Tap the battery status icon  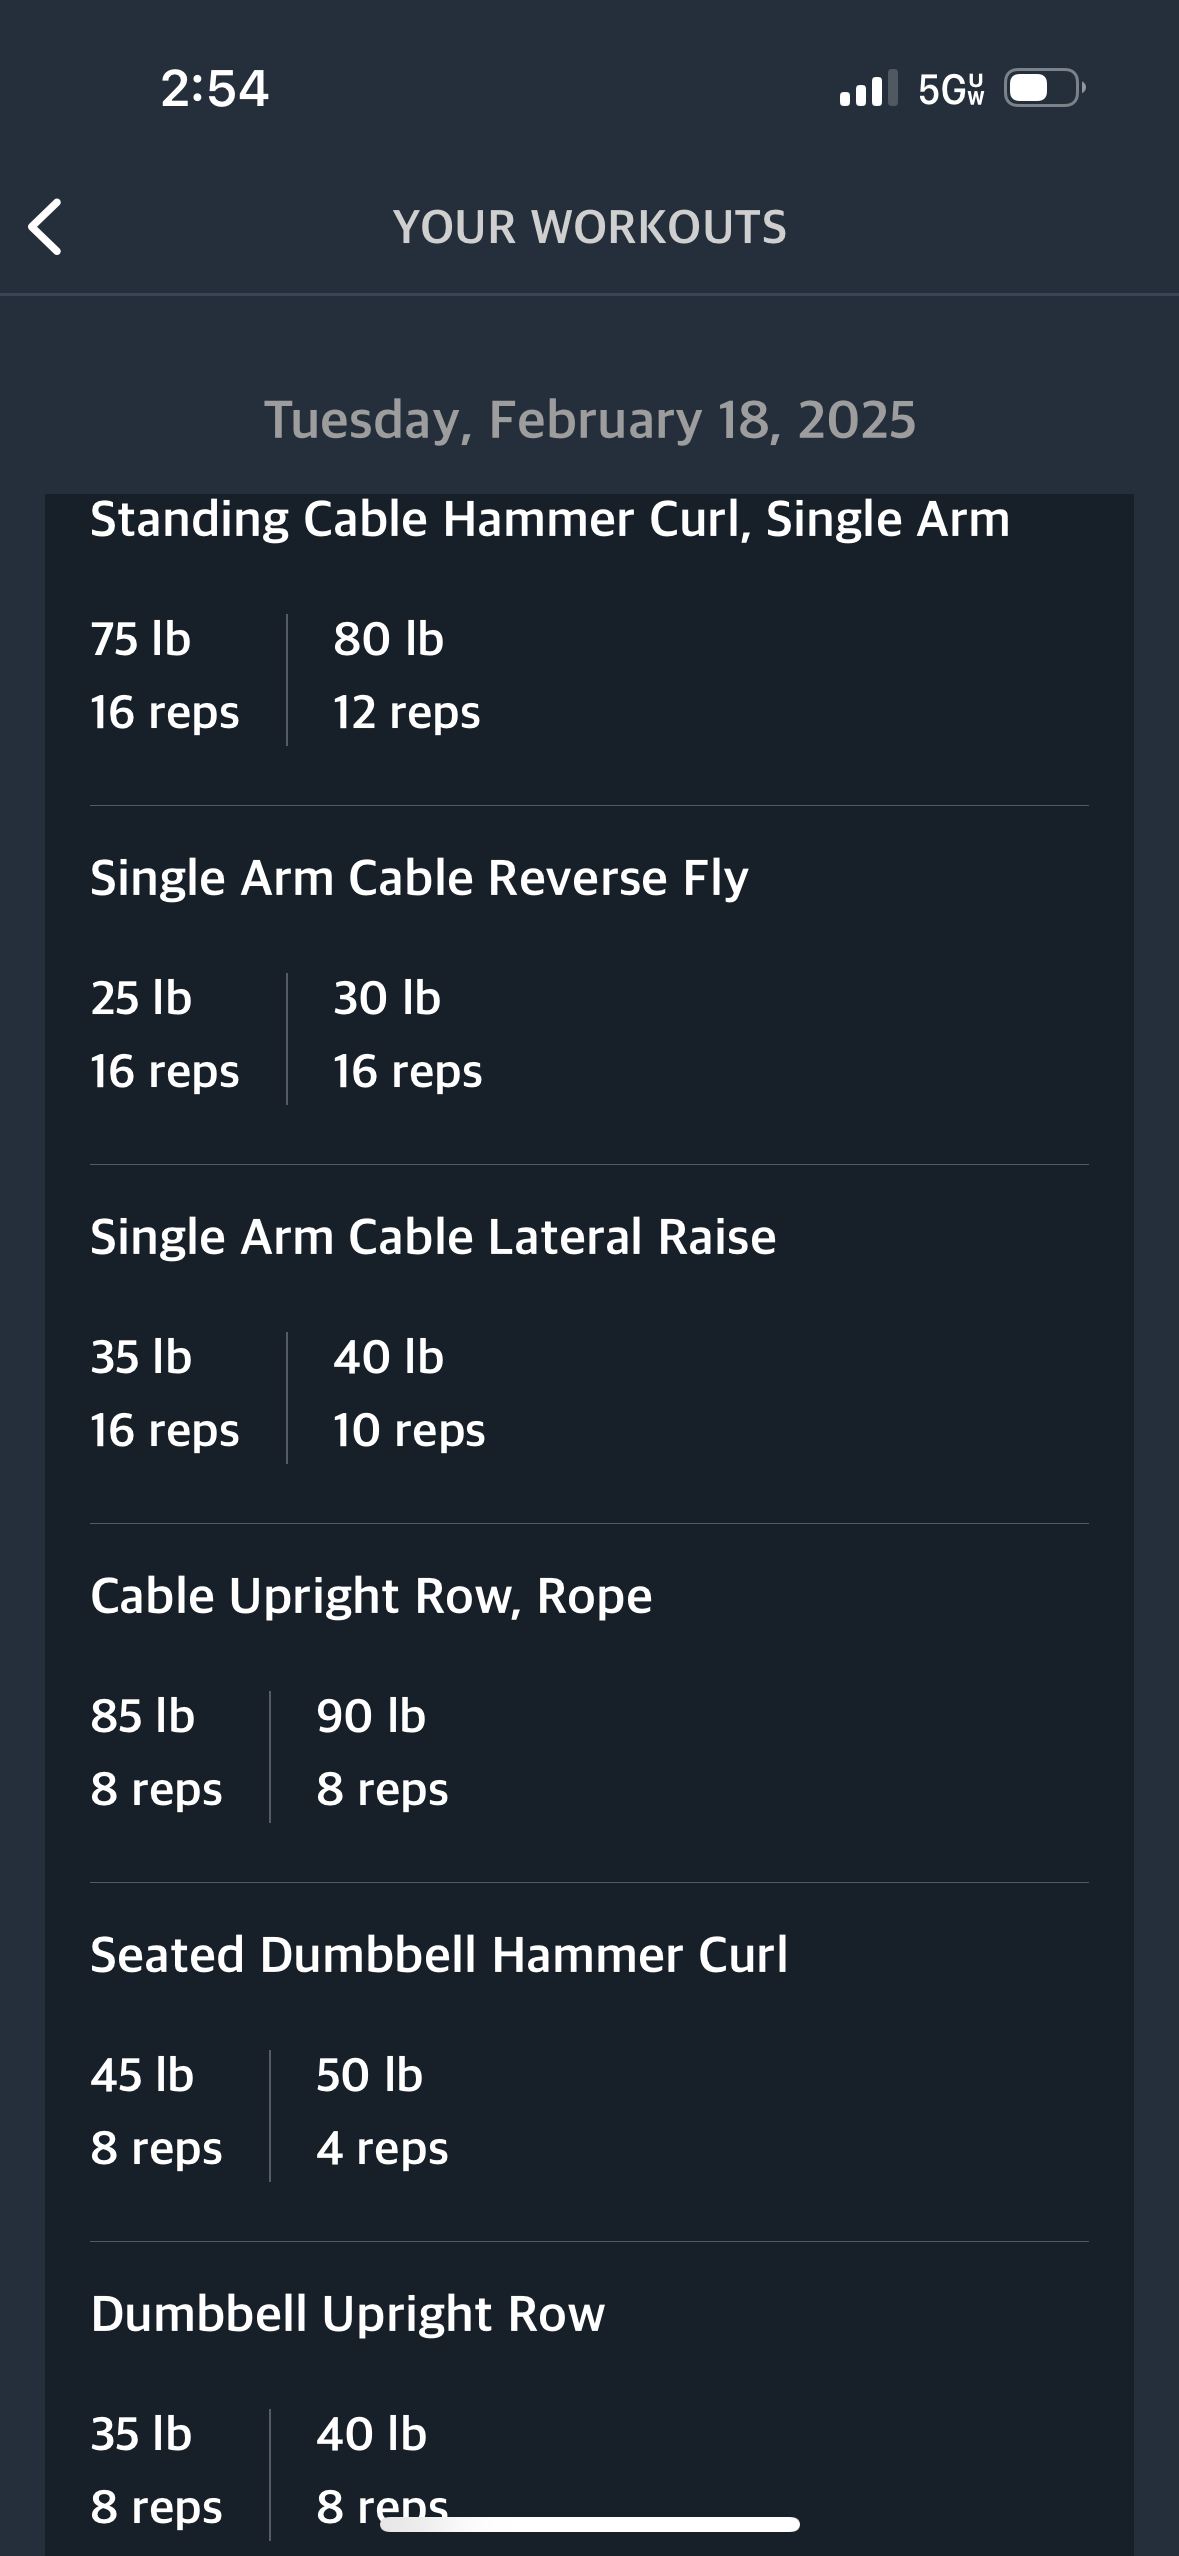[x=1045, y=88]
